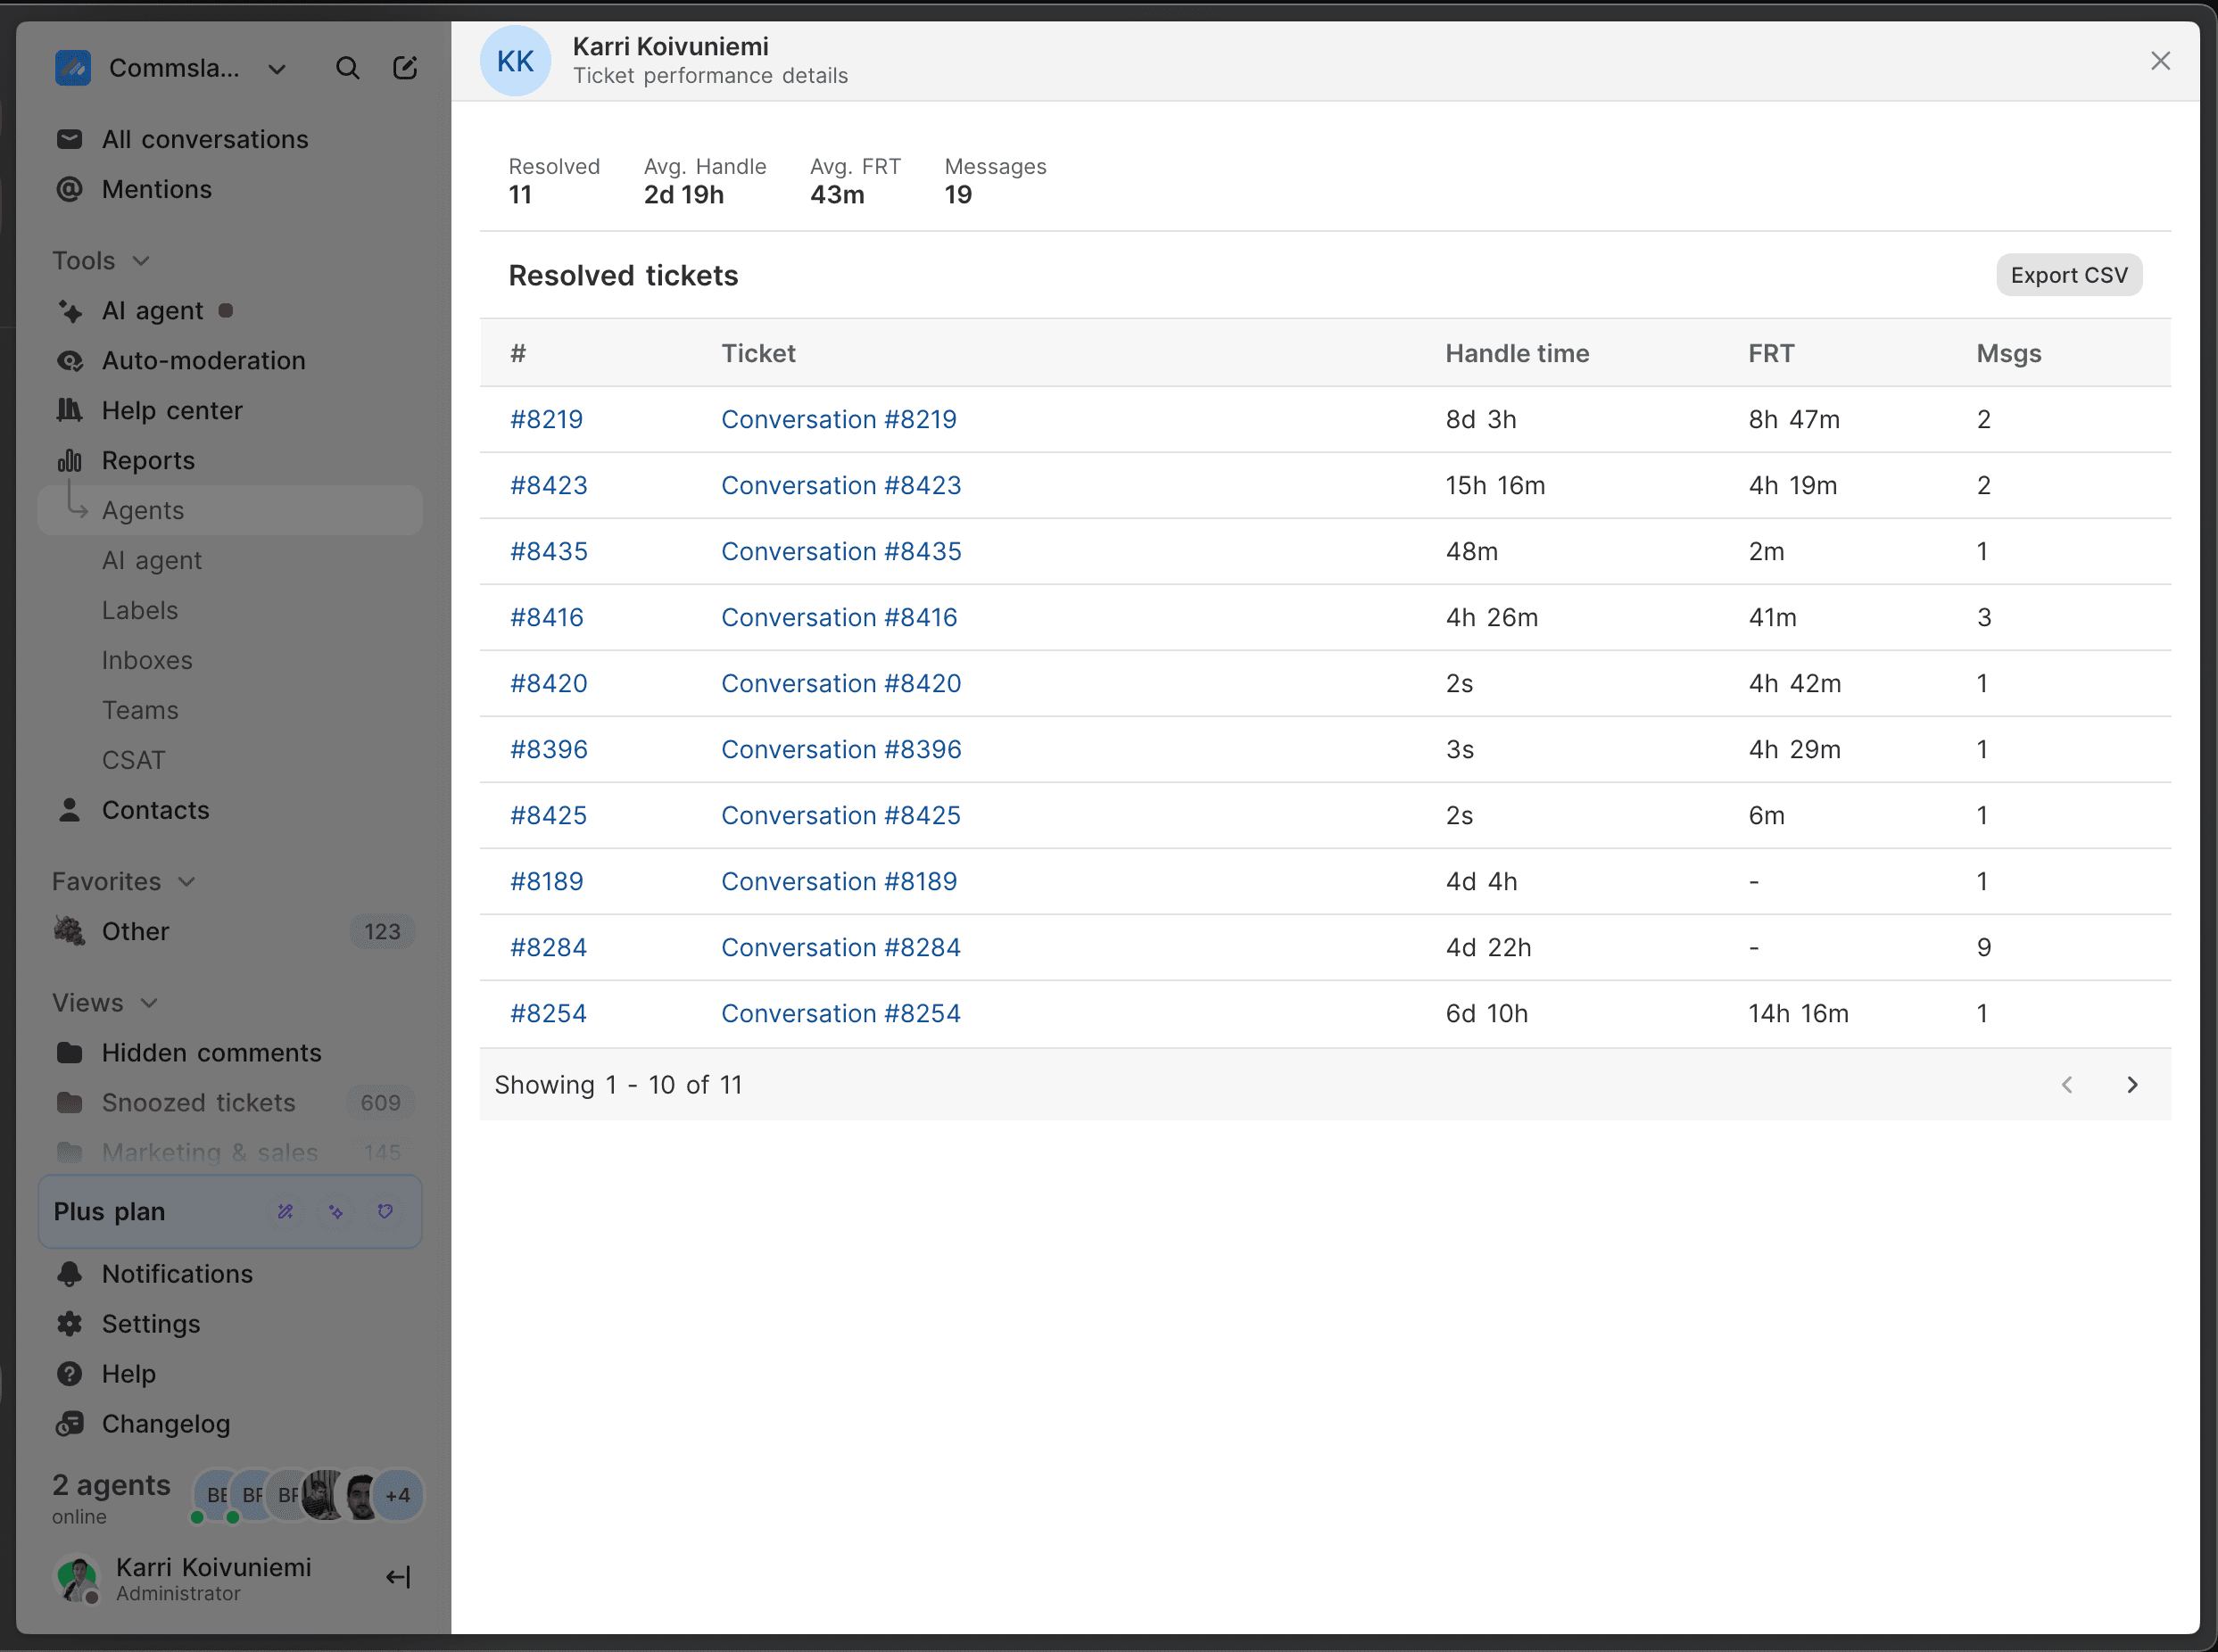Open Auto-moderation from the sidebar
Screen dimensions: 2218x1652
pos(203,361)
